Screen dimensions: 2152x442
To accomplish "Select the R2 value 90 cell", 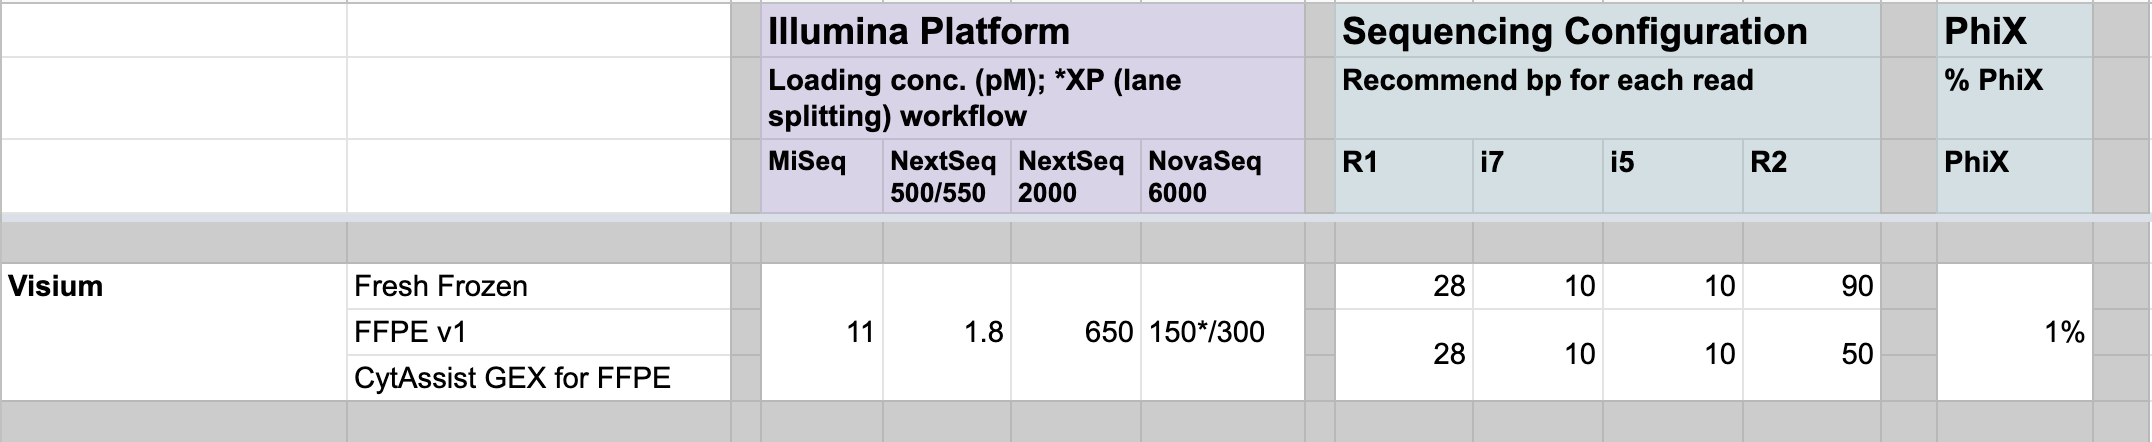I will pos(1813,286).
